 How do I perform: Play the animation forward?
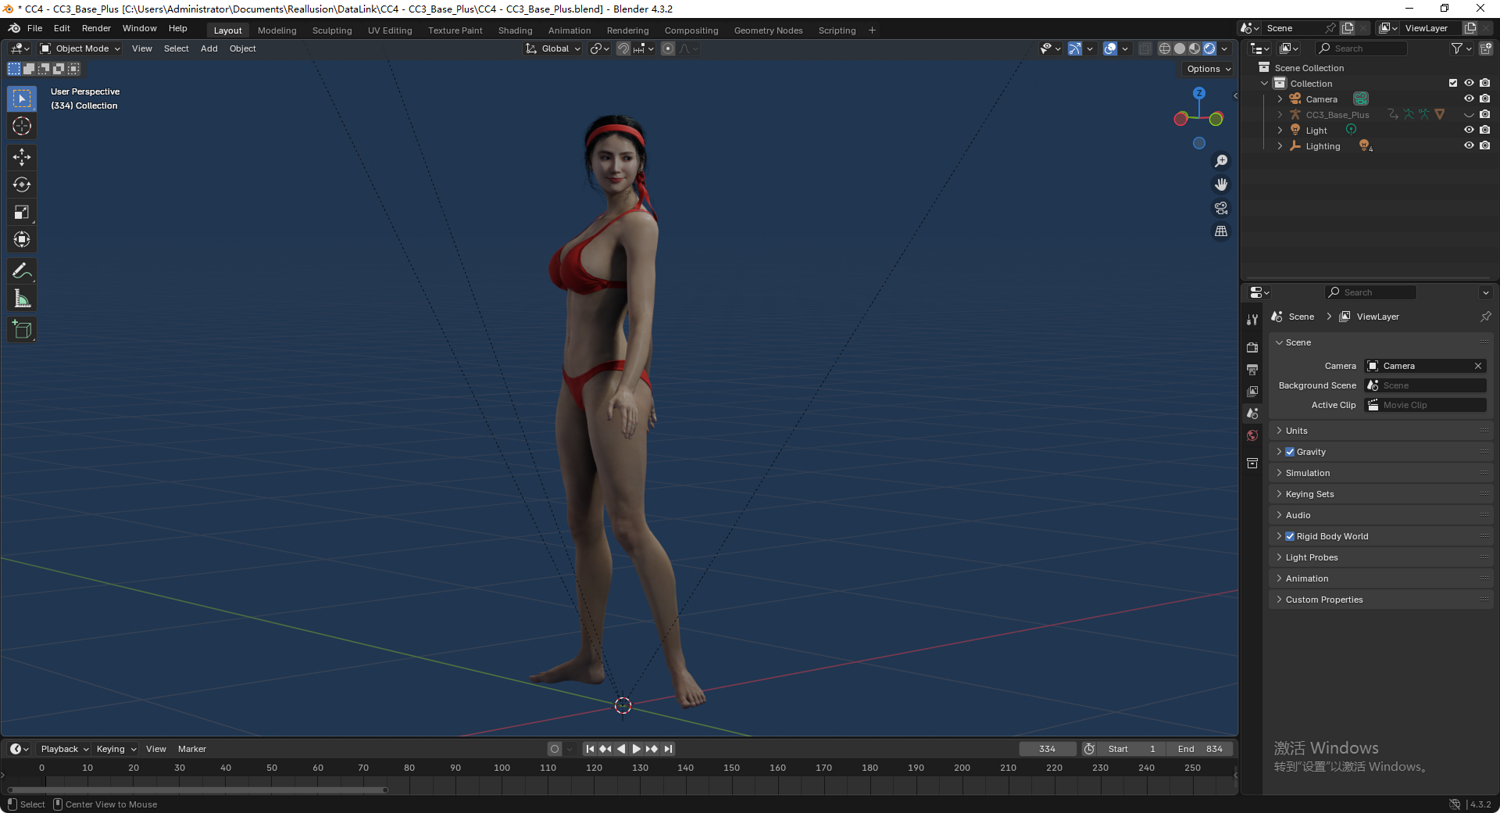636,749
